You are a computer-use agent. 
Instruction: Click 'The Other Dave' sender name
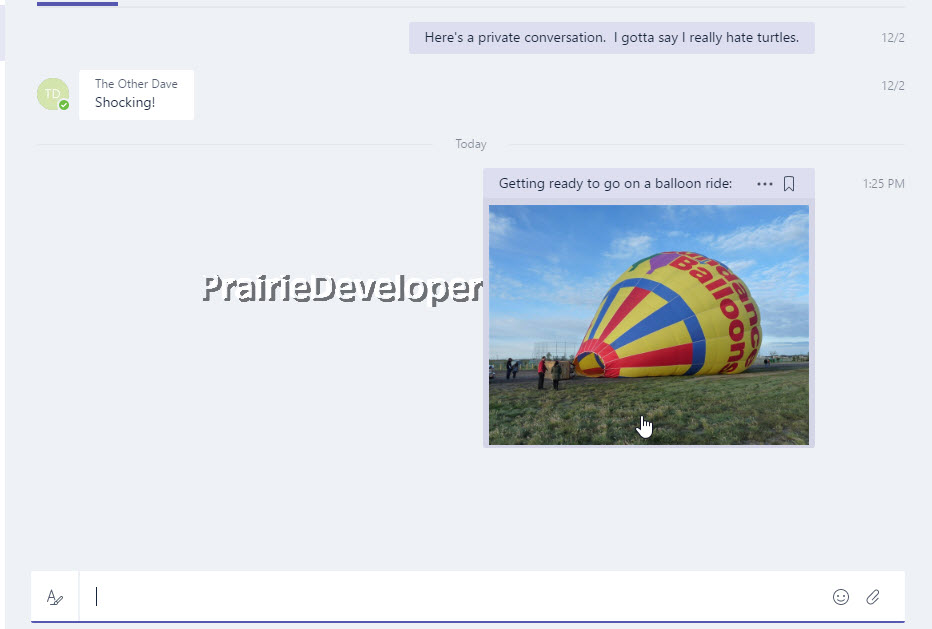136,84
